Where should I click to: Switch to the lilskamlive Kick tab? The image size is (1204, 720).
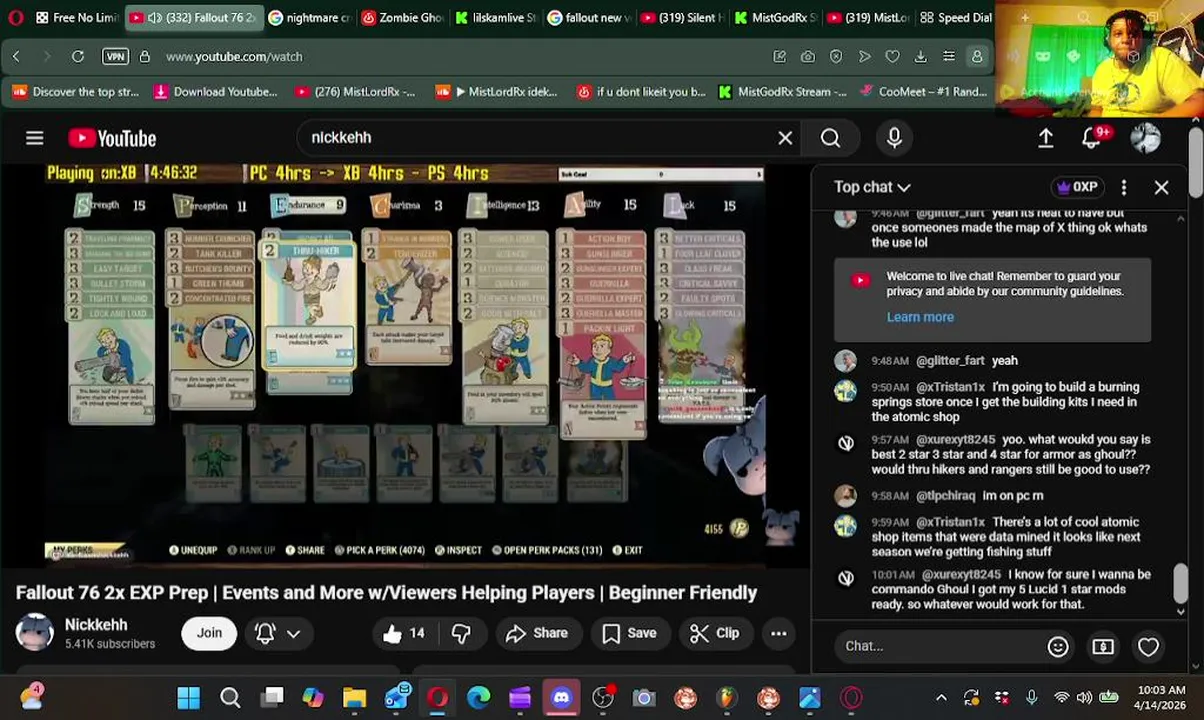pyautogui.click(x=494, y=17)
